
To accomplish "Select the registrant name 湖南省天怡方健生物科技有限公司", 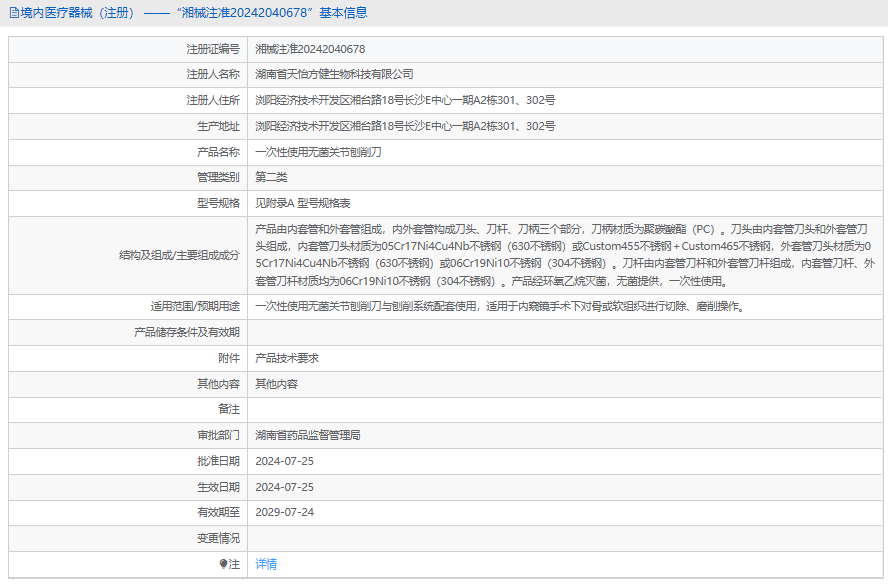I will pos(334,74).
